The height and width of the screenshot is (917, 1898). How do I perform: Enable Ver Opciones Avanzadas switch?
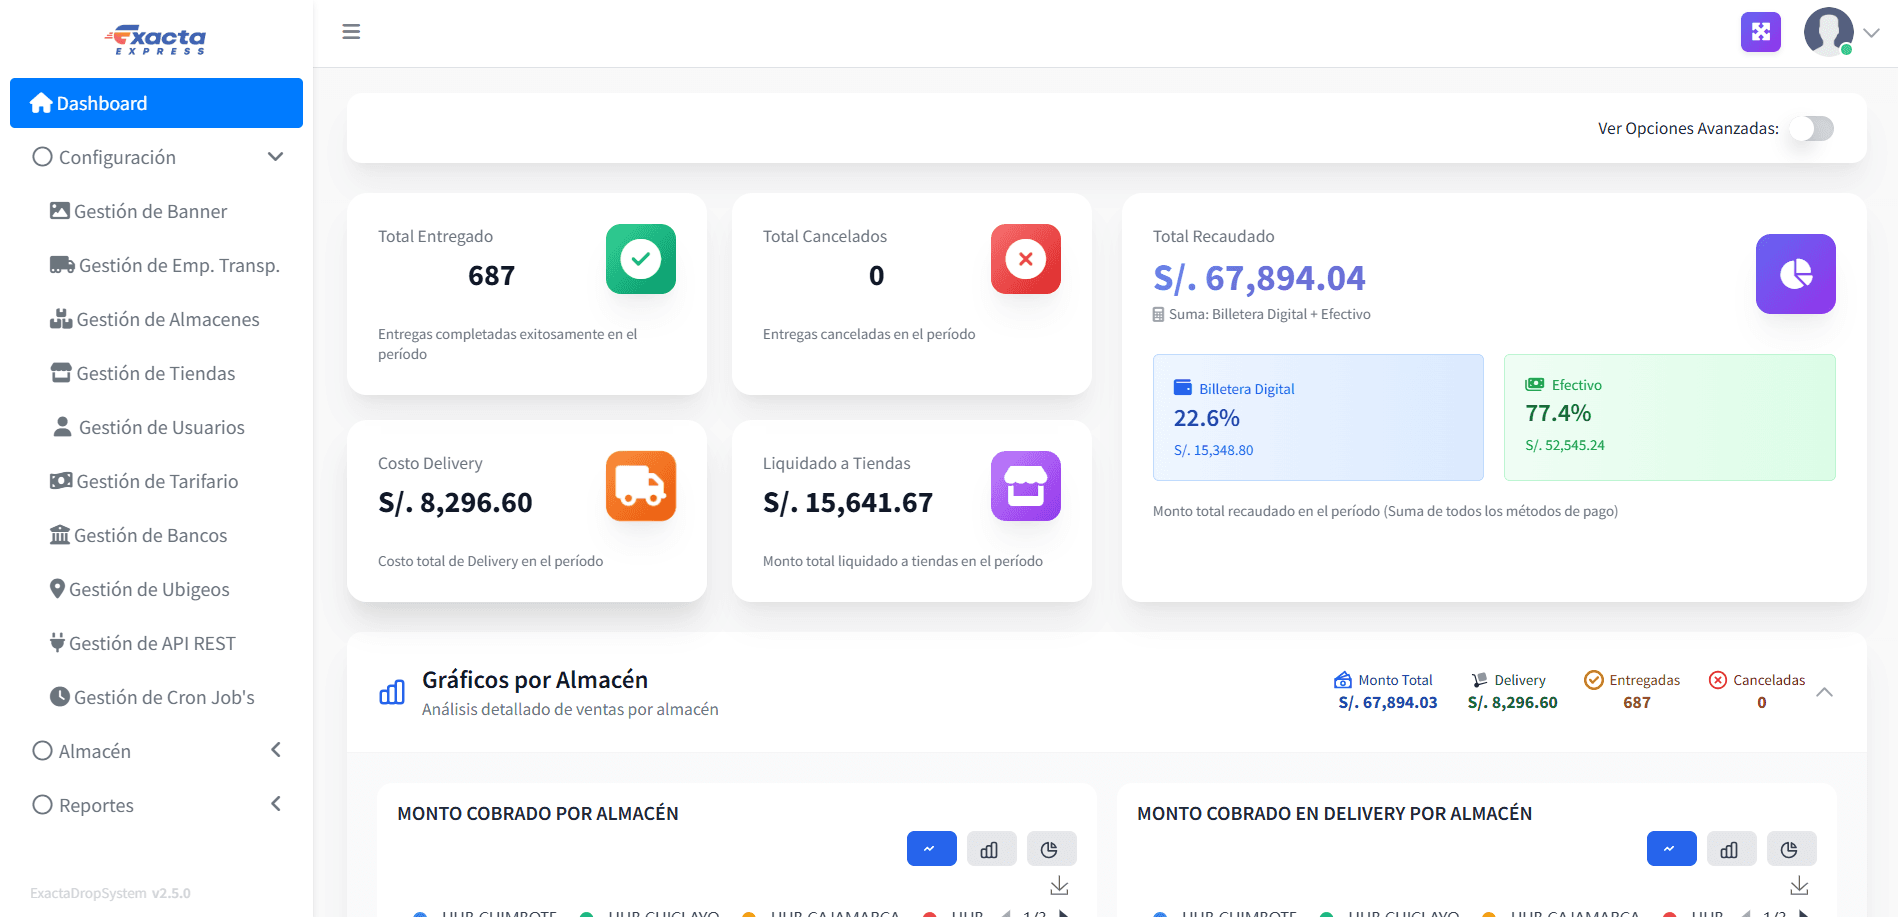click(x=1811, y=129)
